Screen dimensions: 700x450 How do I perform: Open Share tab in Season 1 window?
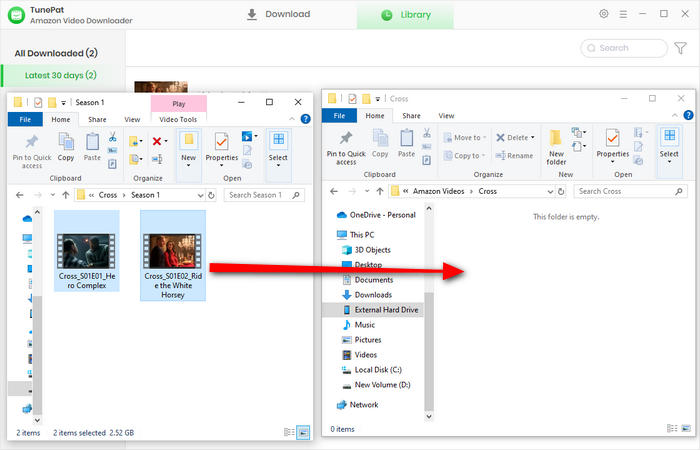click(x=97, y=119)
